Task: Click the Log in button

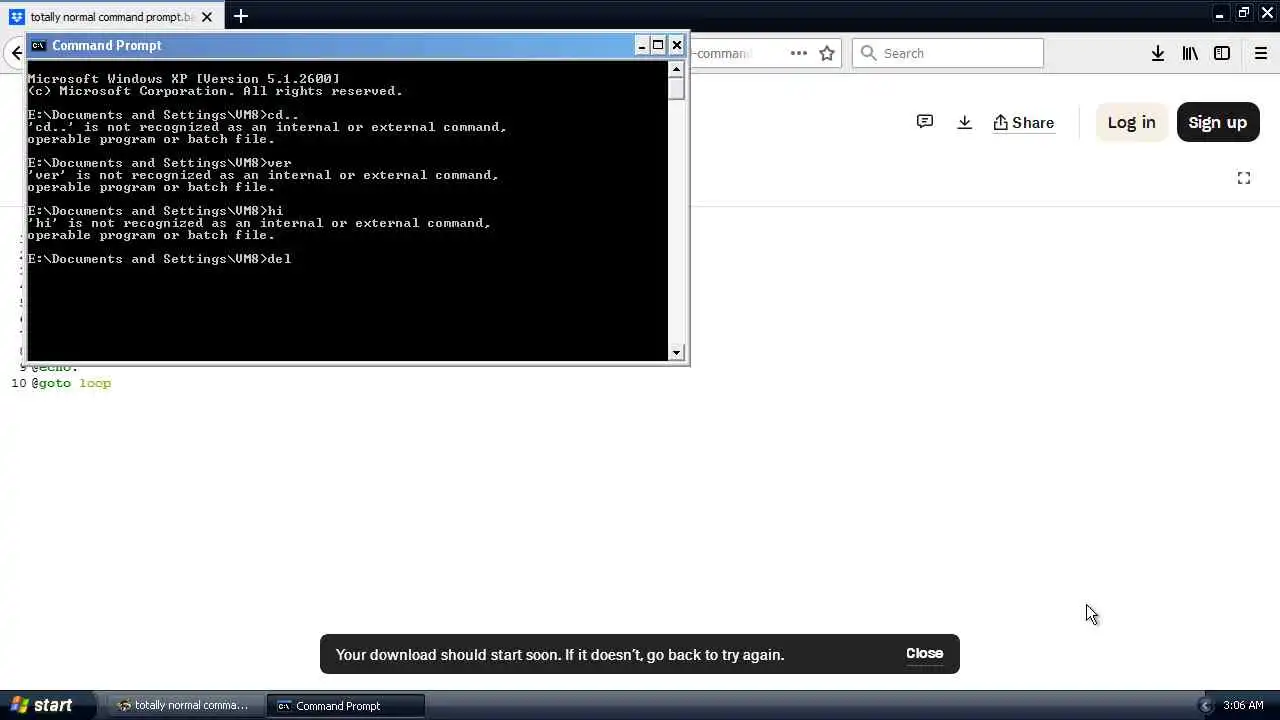Action: (1131, 122)
